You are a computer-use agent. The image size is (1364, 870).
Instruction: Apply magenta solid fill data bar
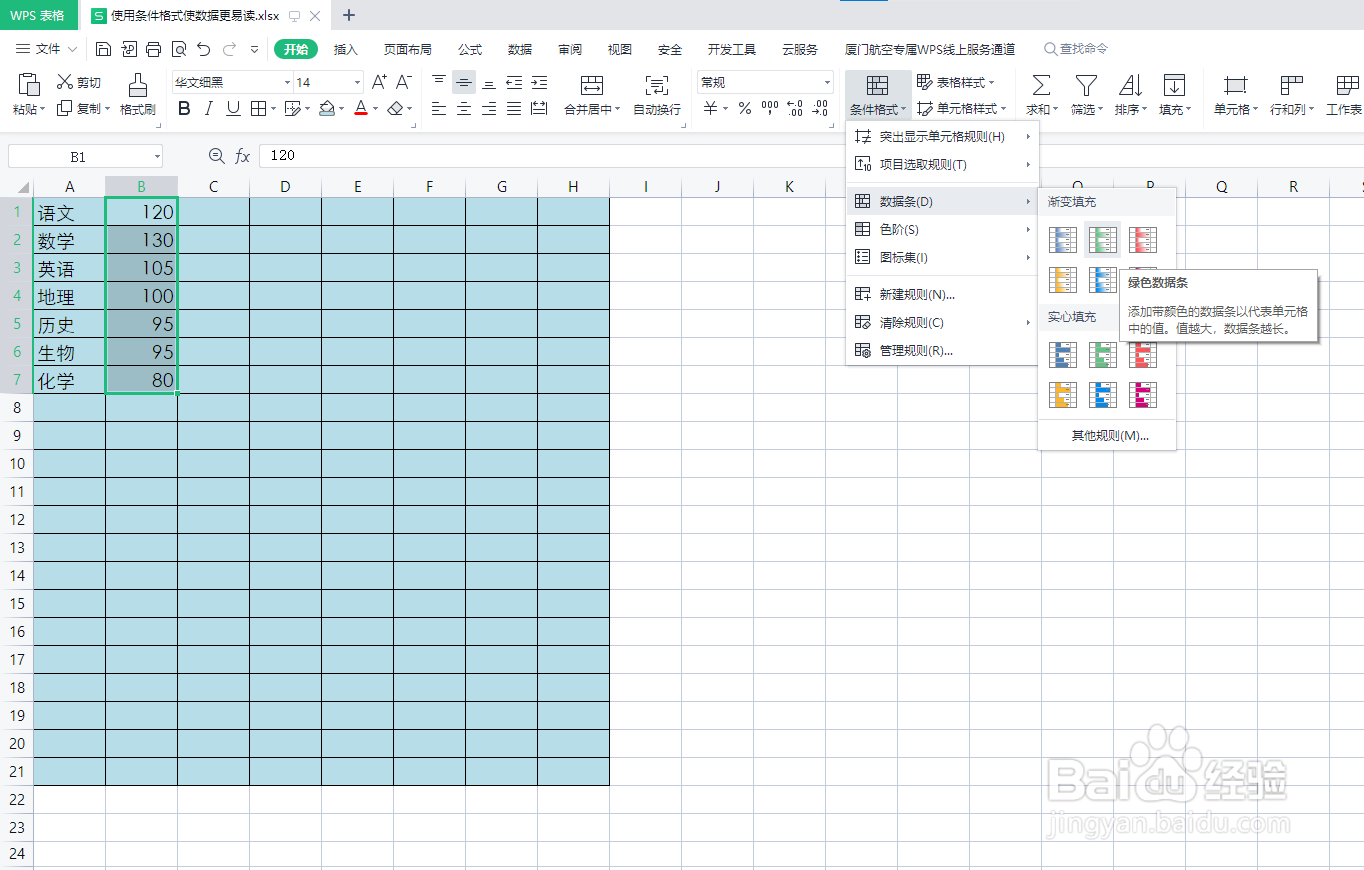pyautogui.click(x=1143, y=395)
